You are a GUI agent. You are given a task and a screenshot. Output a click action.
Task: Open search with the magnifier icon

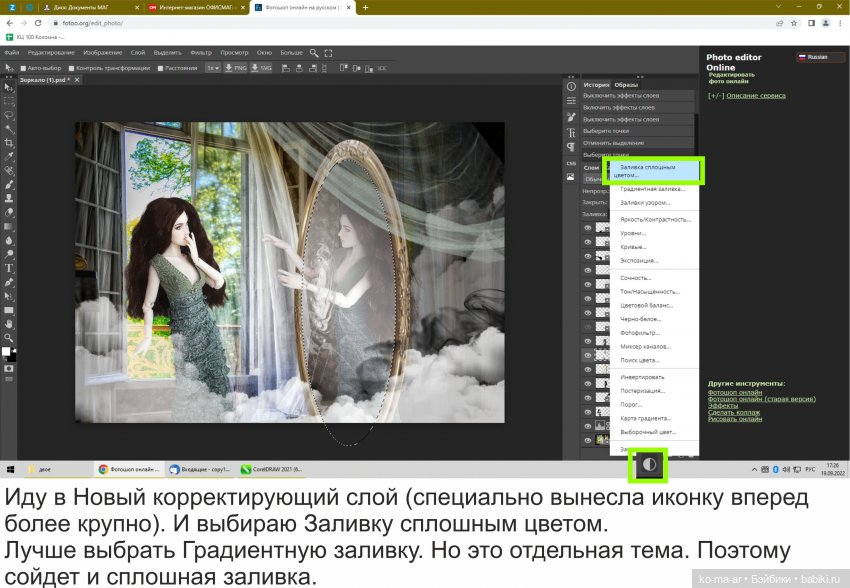point(311,52)
